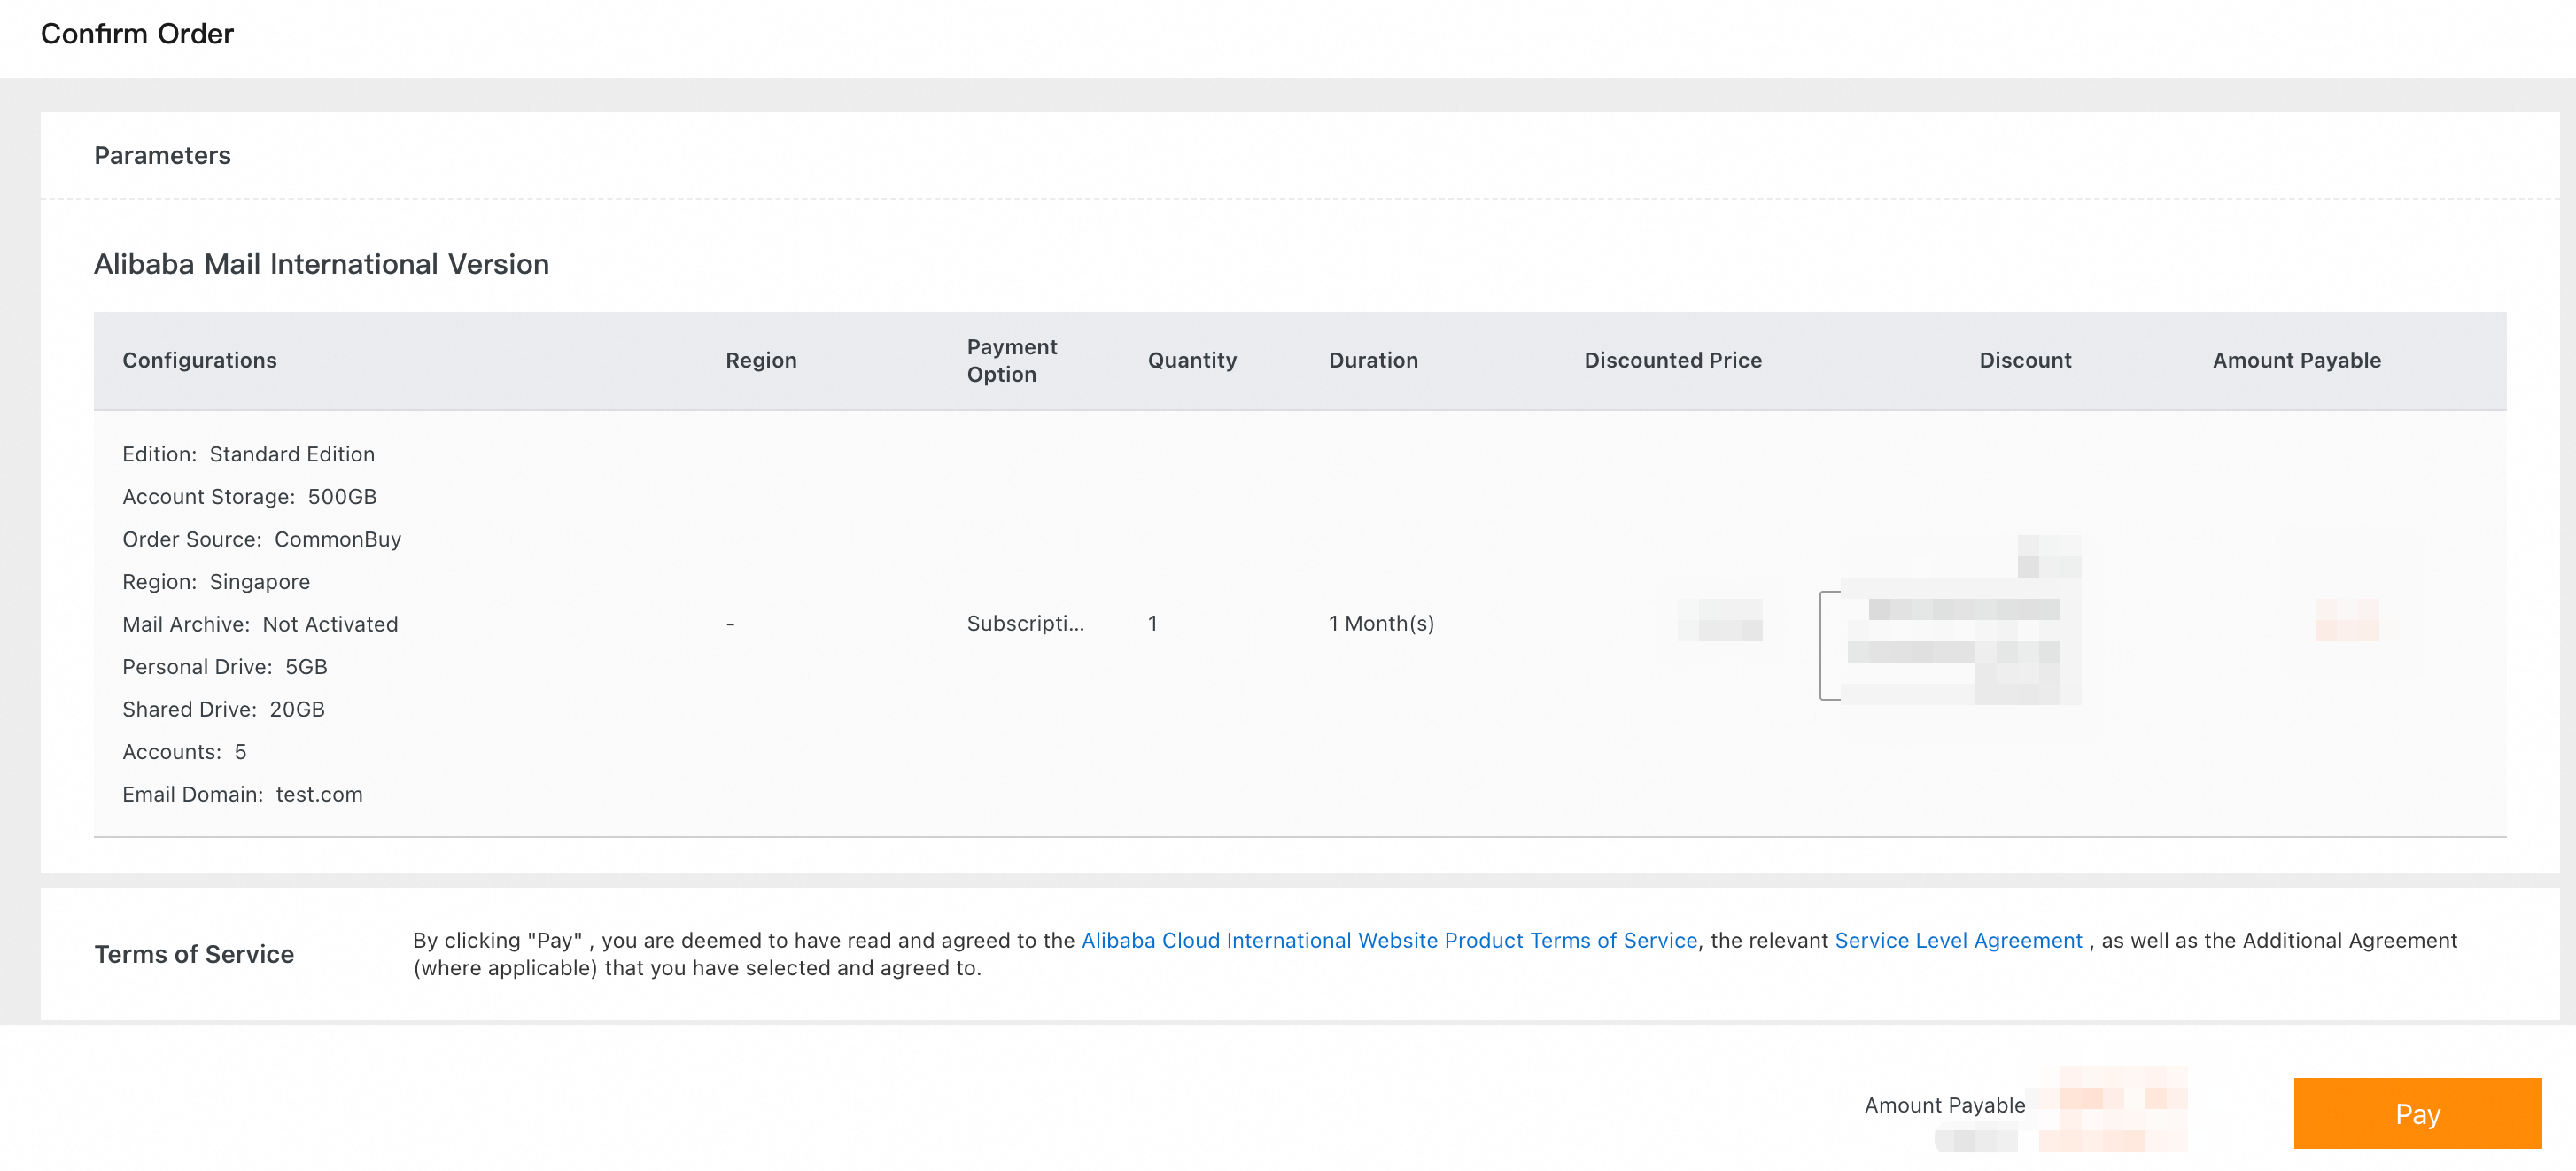Open the Service Level Agreement link

pos(1957,940)
